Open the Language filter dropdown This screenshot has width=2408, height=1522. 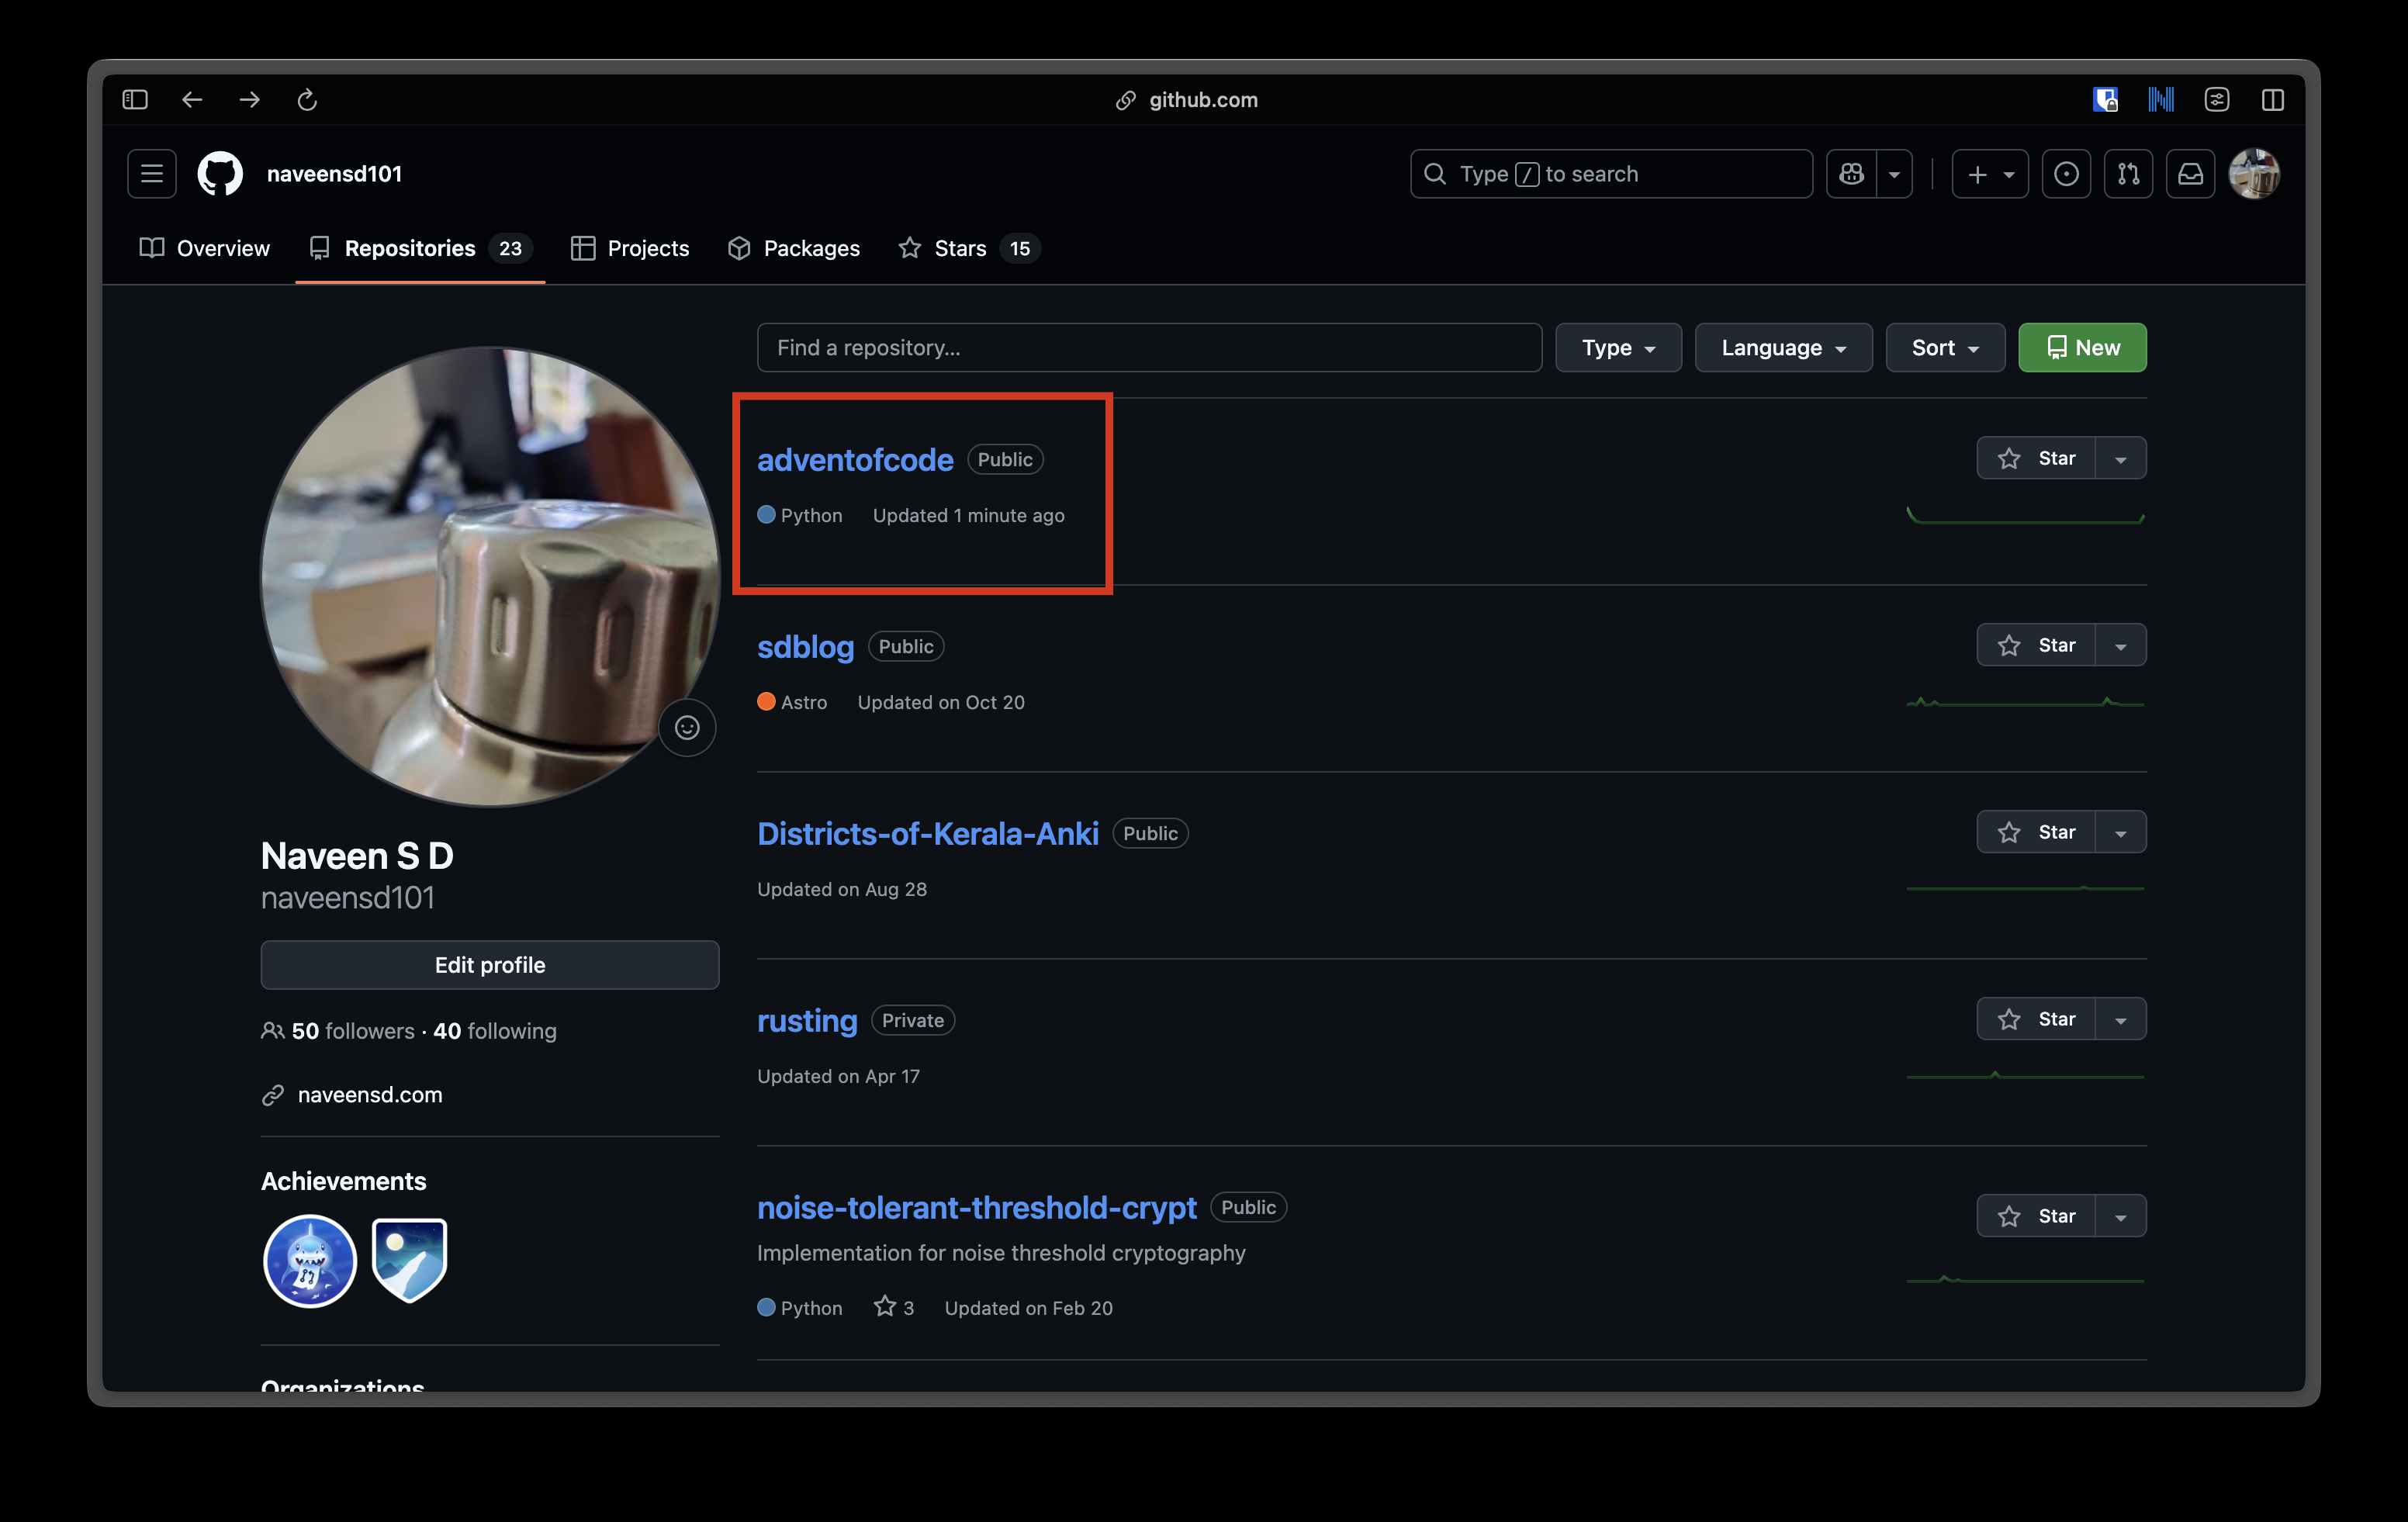tap(1782, 348)
